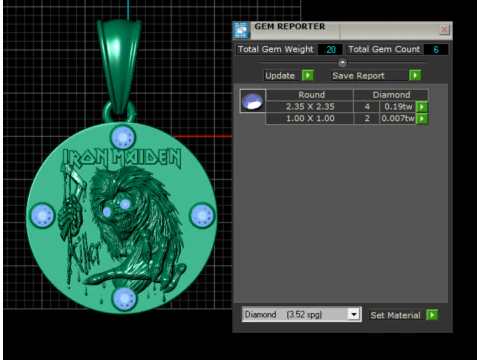Click the GEM REPORTER title text
The height and width of the screenshot is (360, 480).
(290, 26)
